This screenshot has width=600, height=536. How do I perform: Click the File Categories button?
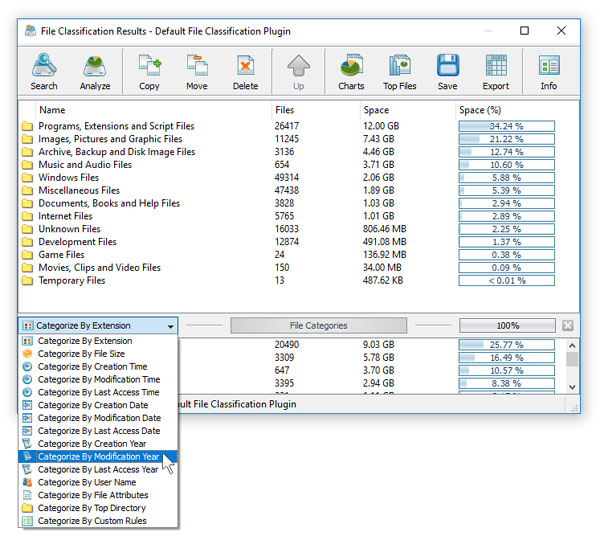(x=318, y=326)
